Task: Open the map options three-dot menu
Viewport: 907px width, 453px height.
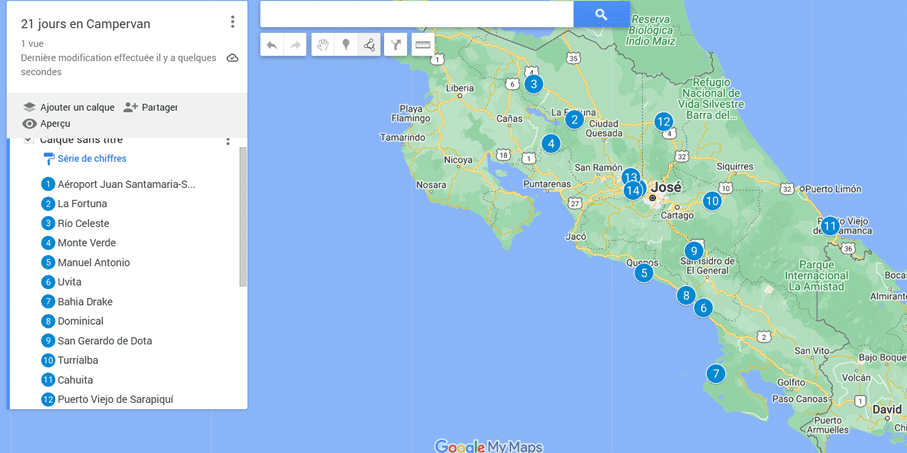Action: pos(233,22)
